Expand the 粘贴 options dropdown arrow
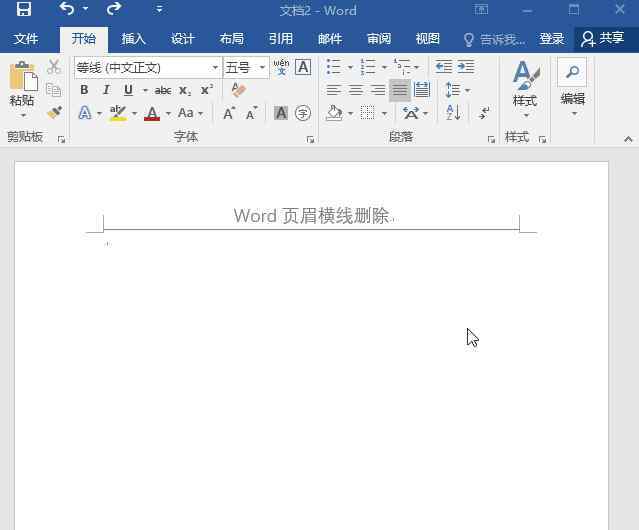 click(23, 115)
